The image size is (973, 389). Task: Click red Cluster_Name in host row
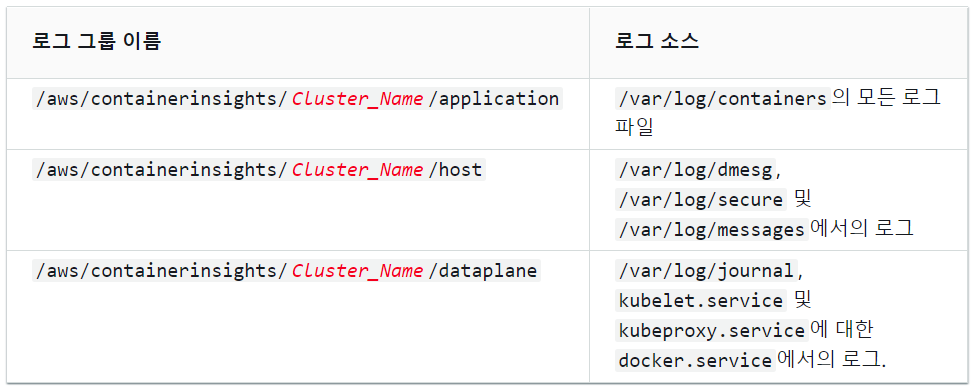357,169
